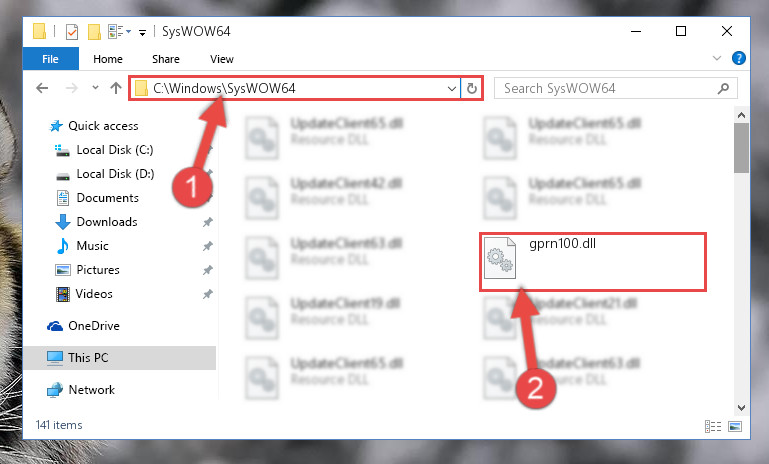Expand the ribbon using the chevron
Screen dimensions: 769x464
[717, 58]
